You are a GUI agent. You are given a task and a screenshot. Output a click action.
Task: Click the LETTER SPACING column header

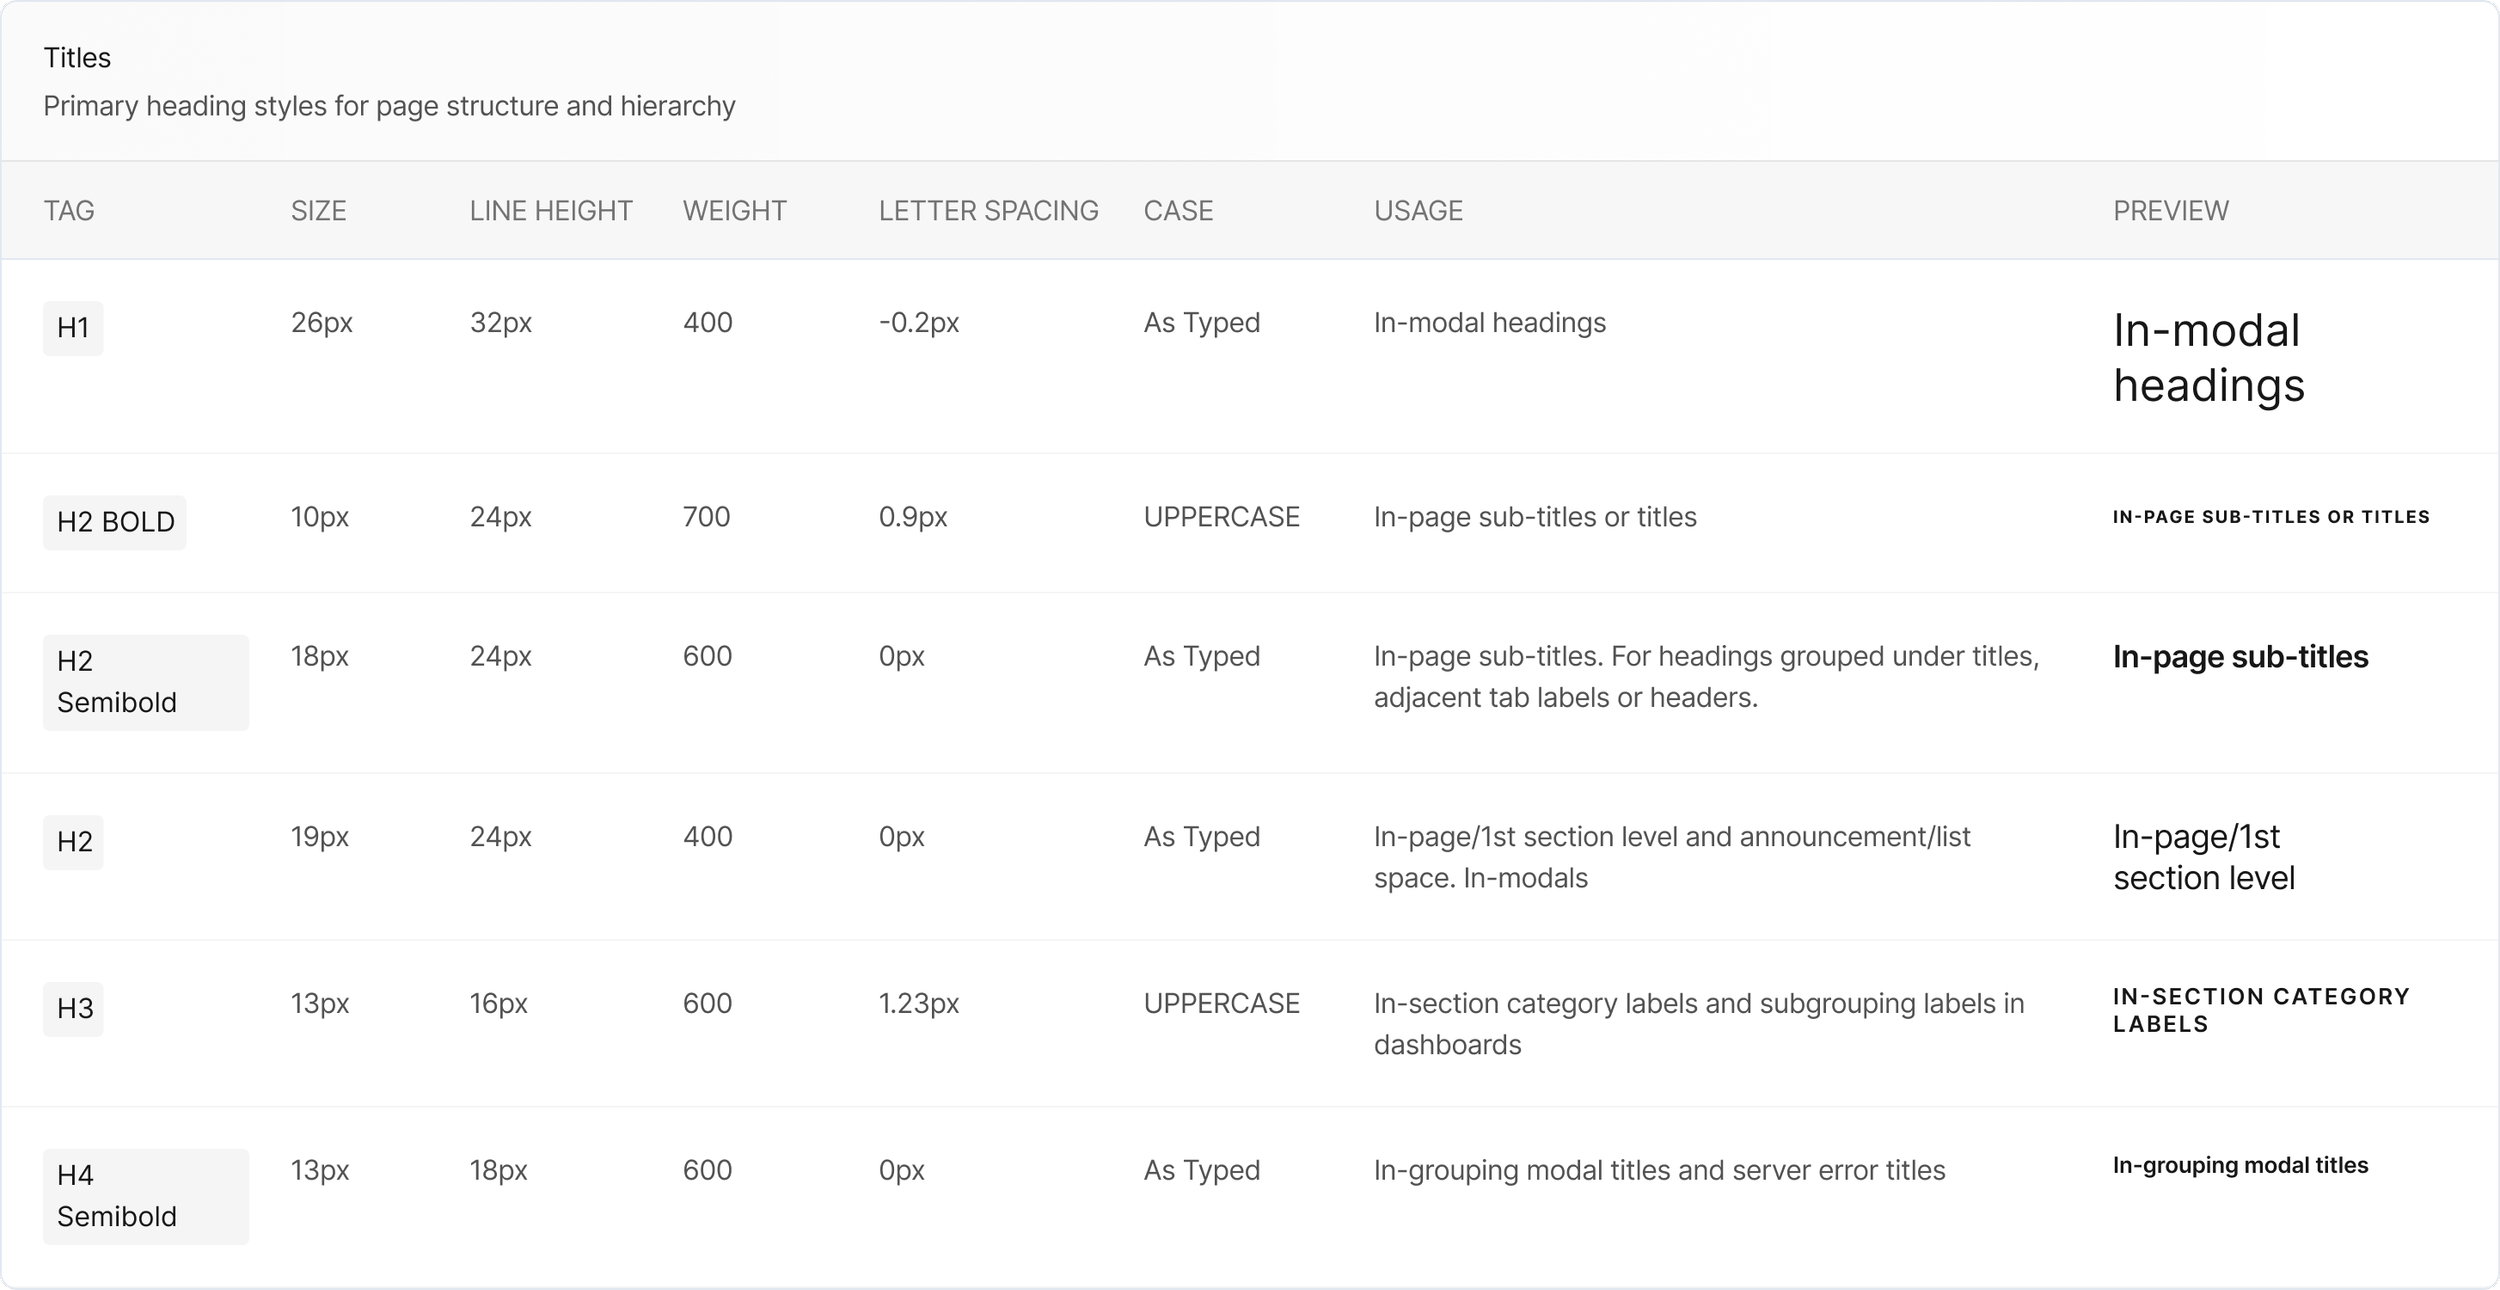point(988,211)
